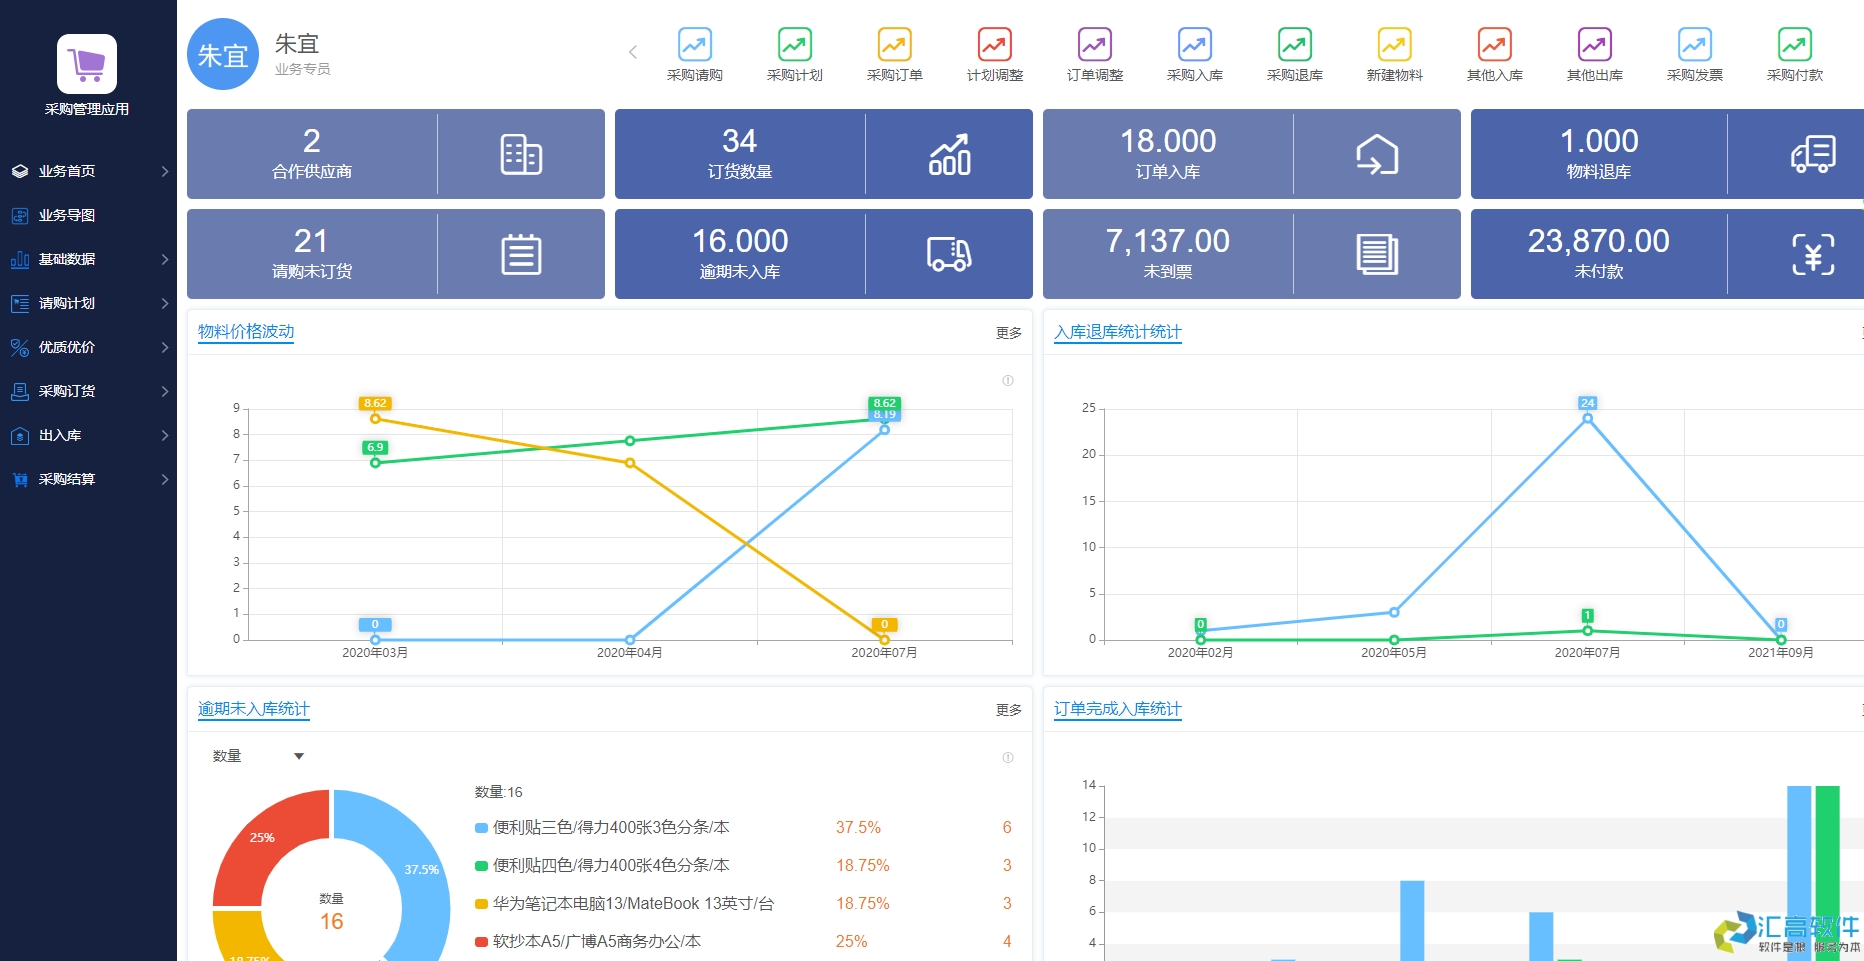Open the 逾期未入库统计 link
The width and height of the screenshot is (1864, 961).
point(252,709)
